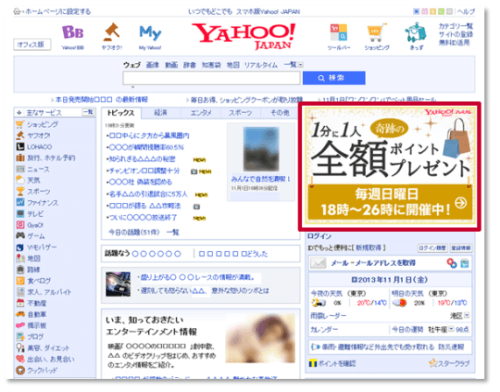Click the 一覧 button beside 主なサービス
Image resolution: width=500 pixels, height=392 pixels.
pos(88,112)
